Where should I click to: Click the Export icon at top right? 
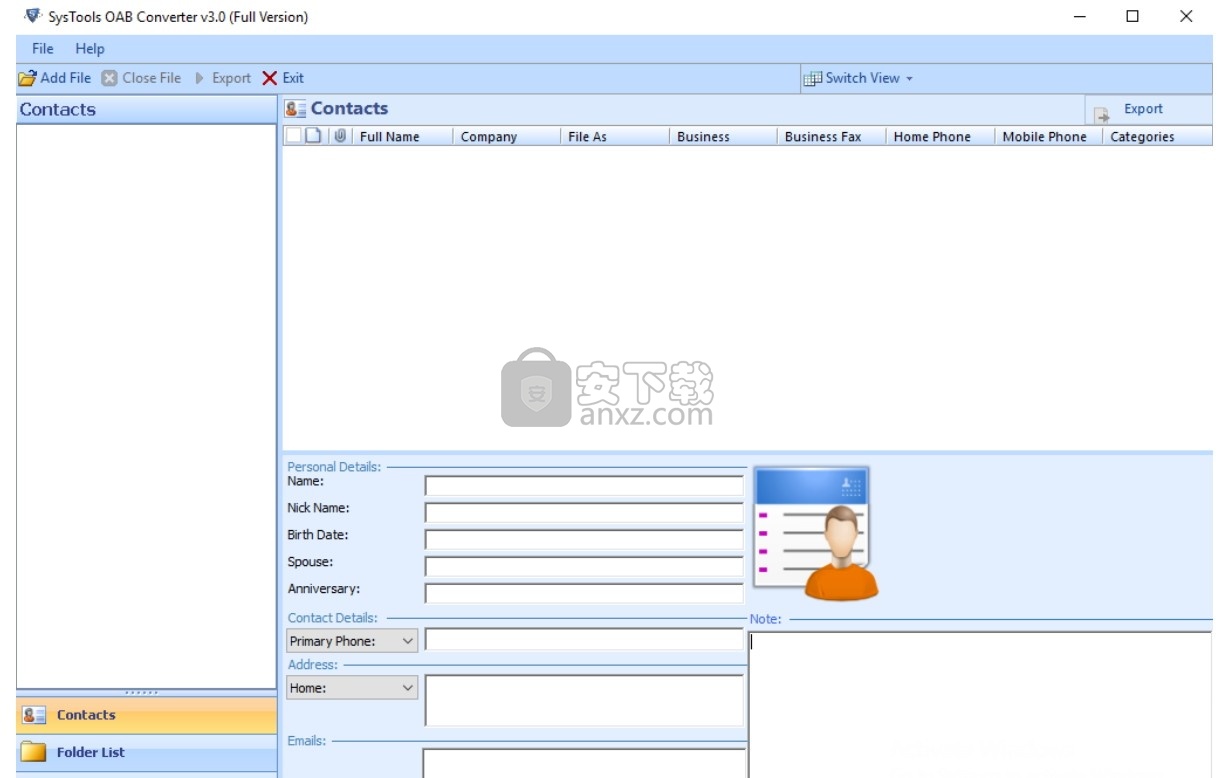1102,114
